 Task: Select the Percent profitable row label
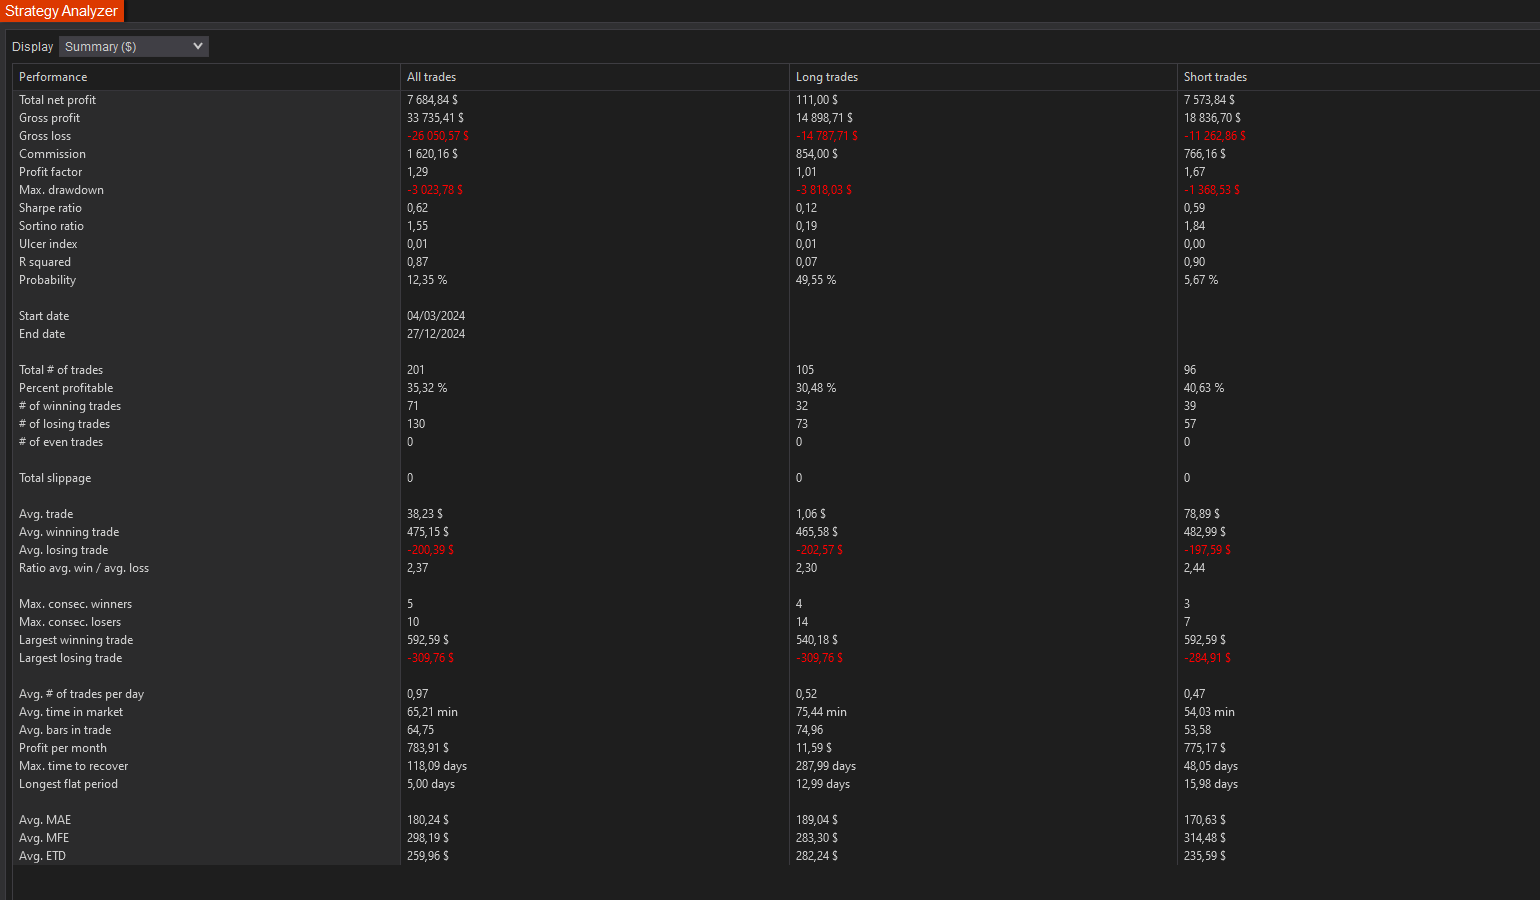[x=66, y=388]
